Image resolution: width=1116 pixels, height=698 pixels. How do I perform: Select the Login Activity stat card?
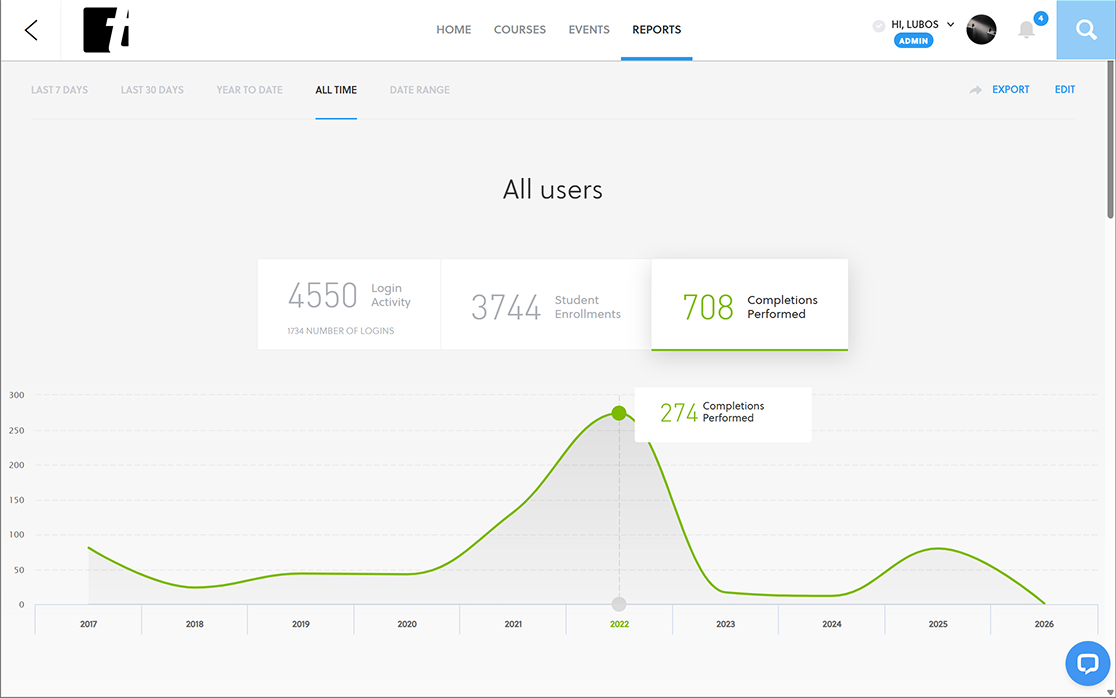pos(349,305)
